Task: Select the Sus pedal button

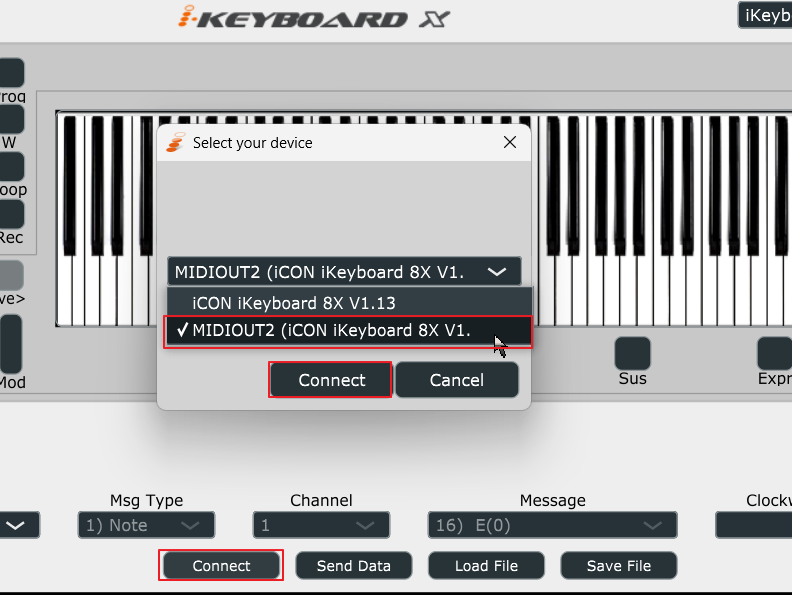Action: [x=632, y=353]
